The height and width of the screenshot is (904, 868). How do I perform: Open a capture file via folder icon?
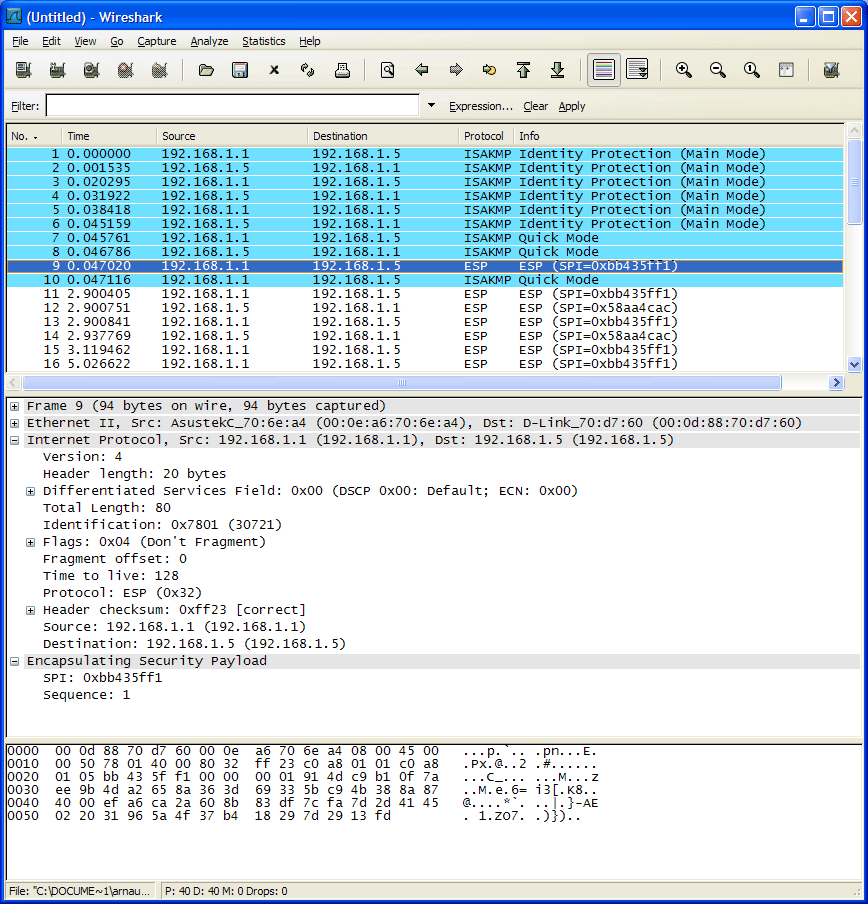pos(206,70)
